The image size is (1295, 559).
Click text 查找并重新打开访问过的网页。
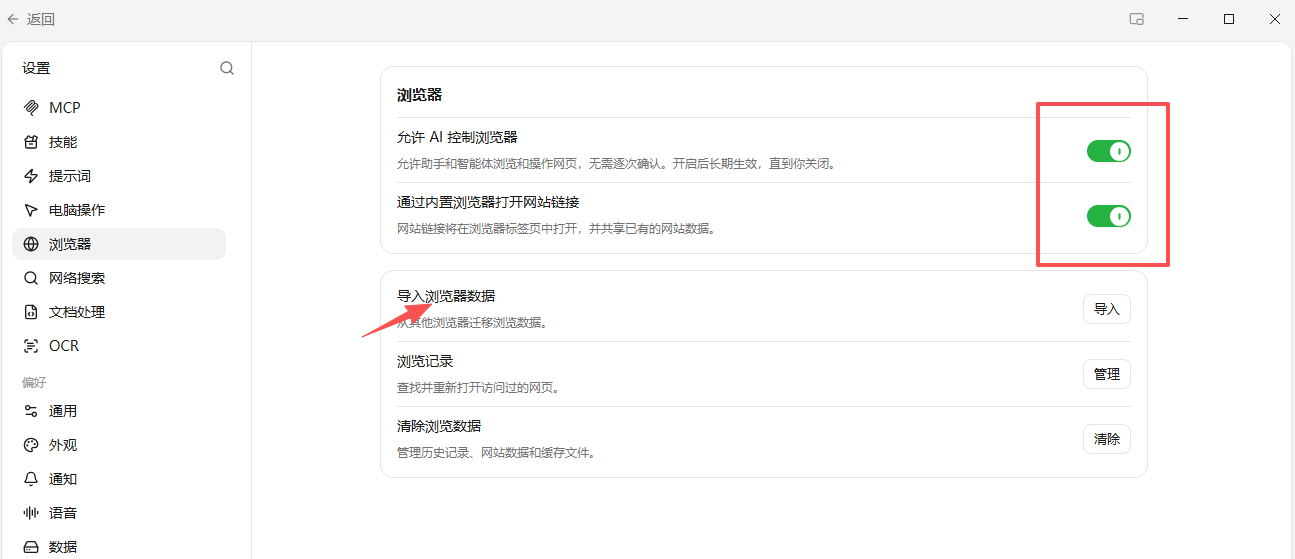pos(478,387)
